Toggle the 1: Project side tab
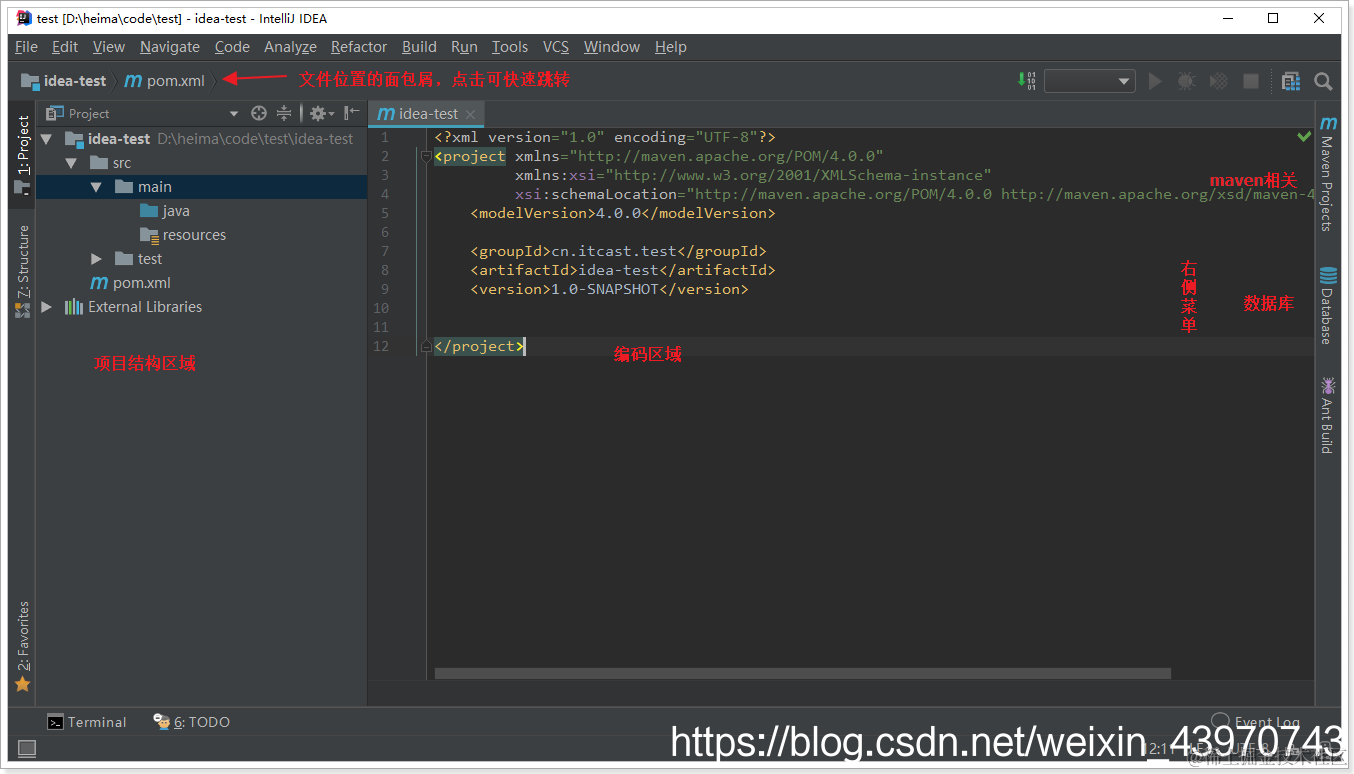Screen dimensions: 1354x774 click(22, 154)
